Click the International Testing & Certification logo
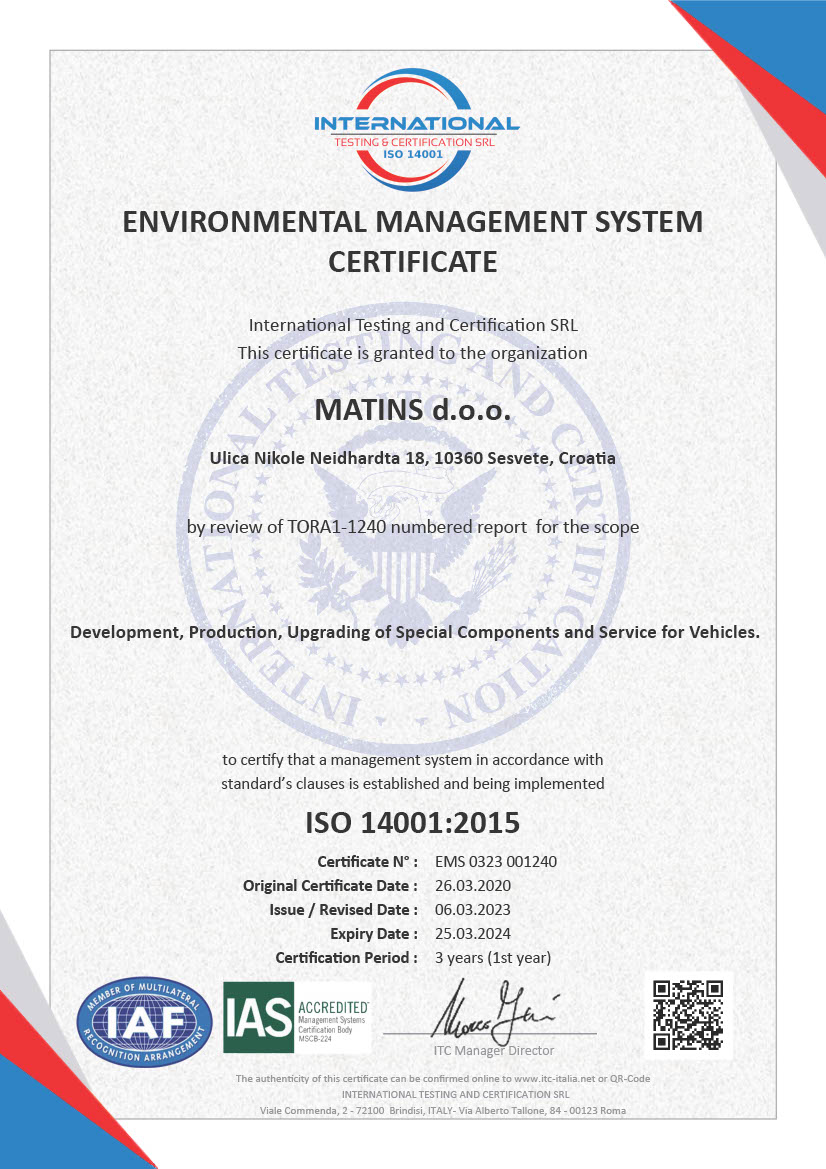 point(416,129)
